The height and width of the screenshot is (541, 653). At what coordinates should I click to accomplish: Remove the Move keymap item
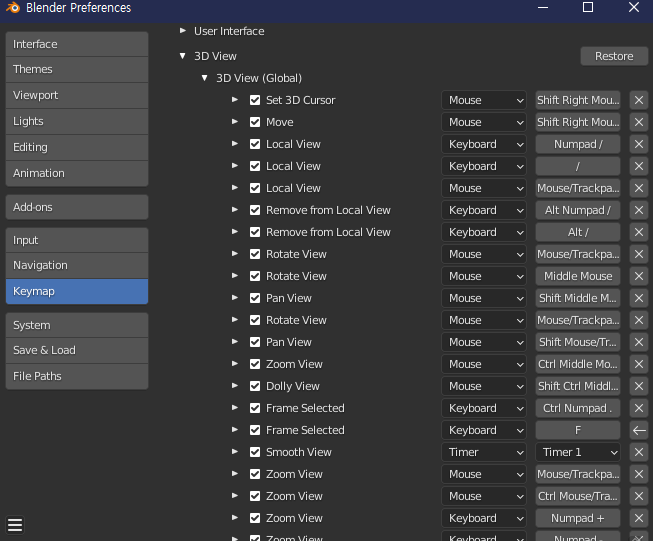638,122
